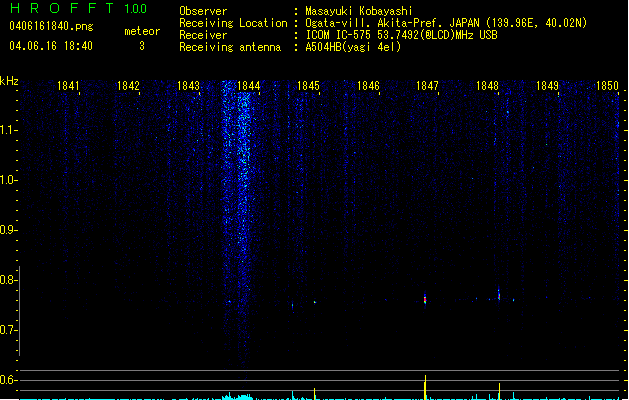
Task: Click the 0.6 frequency axis label
Action: [8, 380]
